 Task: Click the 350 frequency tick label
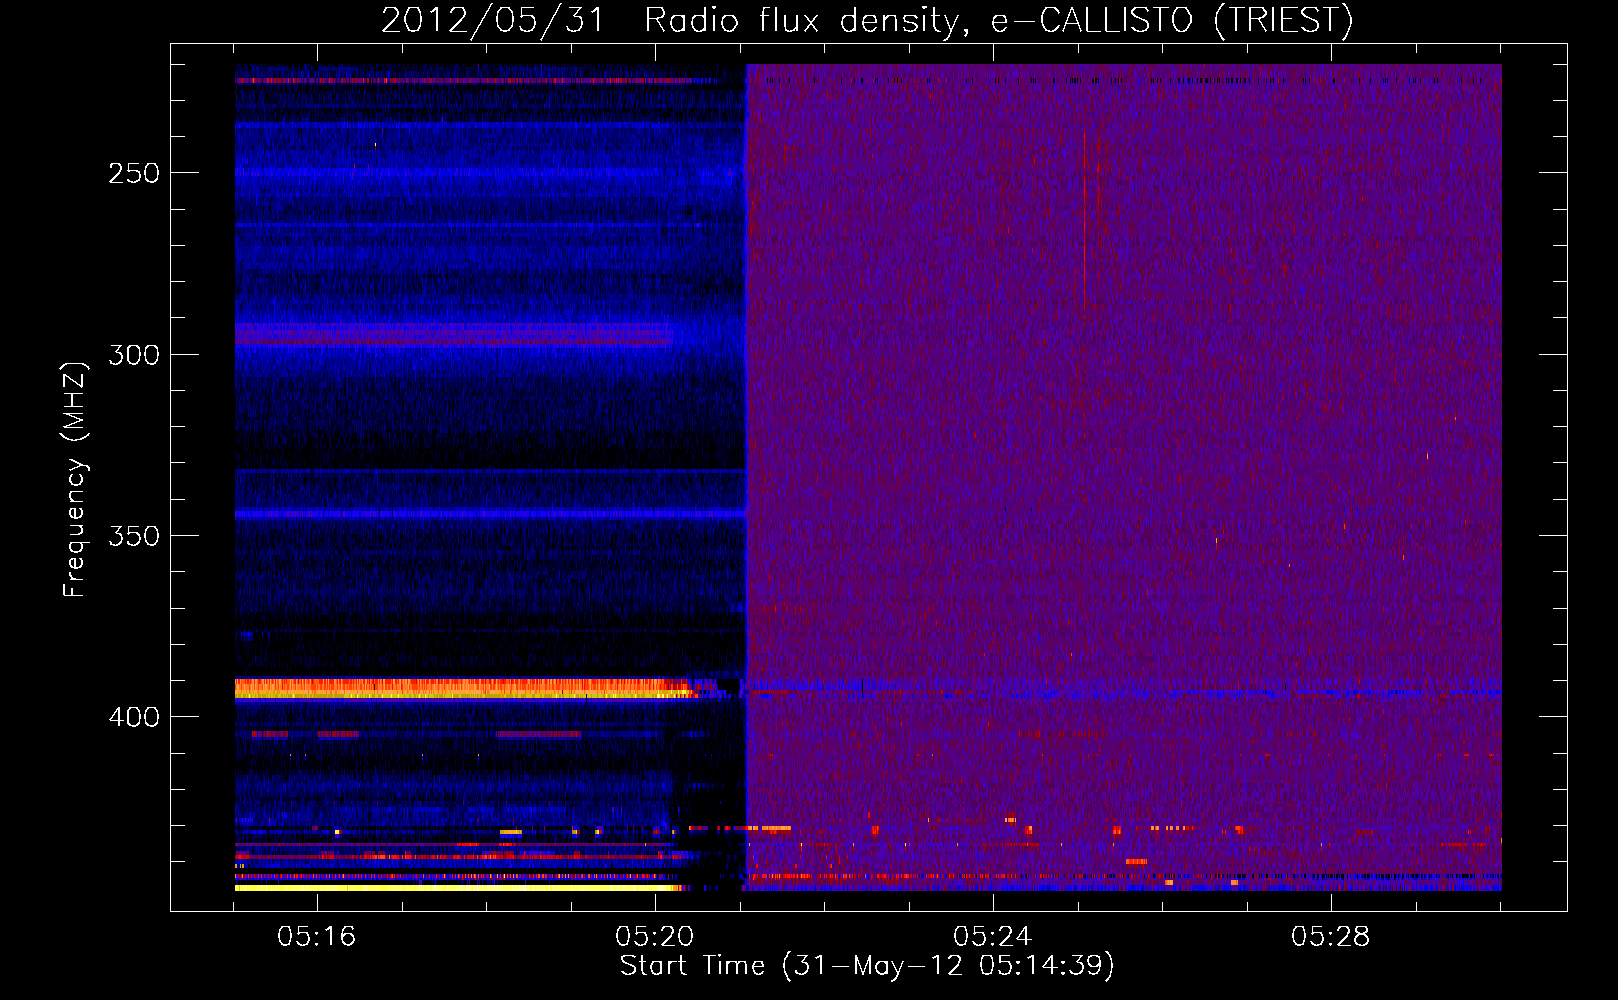click(134, 536)
